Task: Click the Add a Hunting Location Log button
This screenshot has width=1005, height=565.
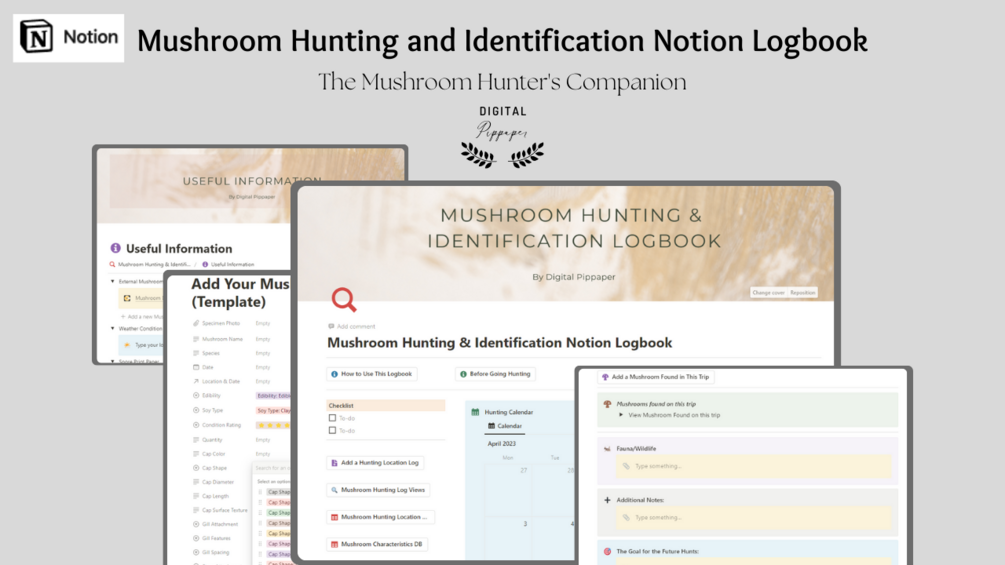Action: click(375, 463)
